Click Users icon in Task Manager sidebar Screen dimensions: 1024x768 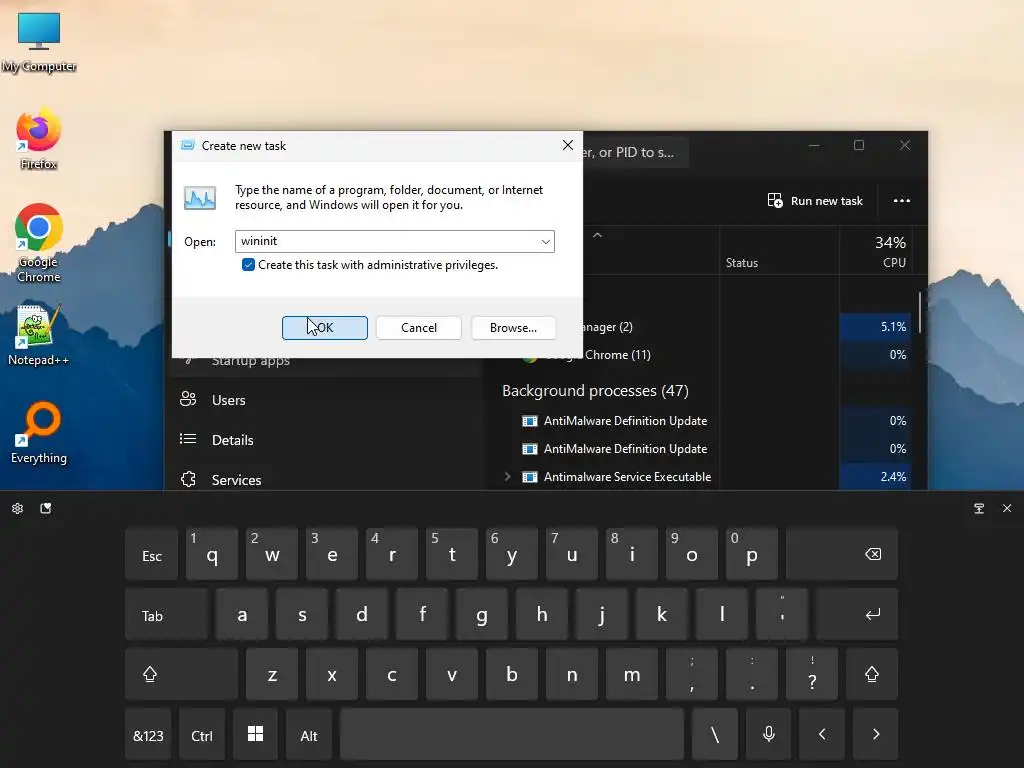click(188, 399)
